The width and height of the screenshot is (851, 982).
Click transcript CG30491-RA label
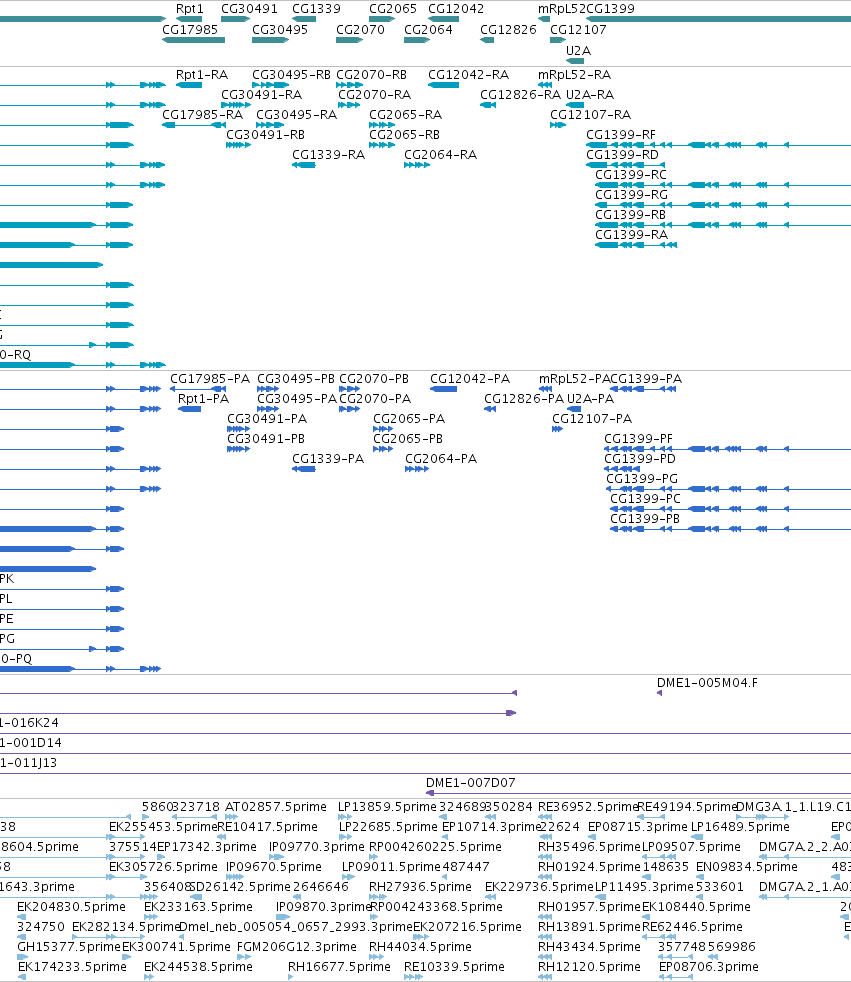point(261,95)
